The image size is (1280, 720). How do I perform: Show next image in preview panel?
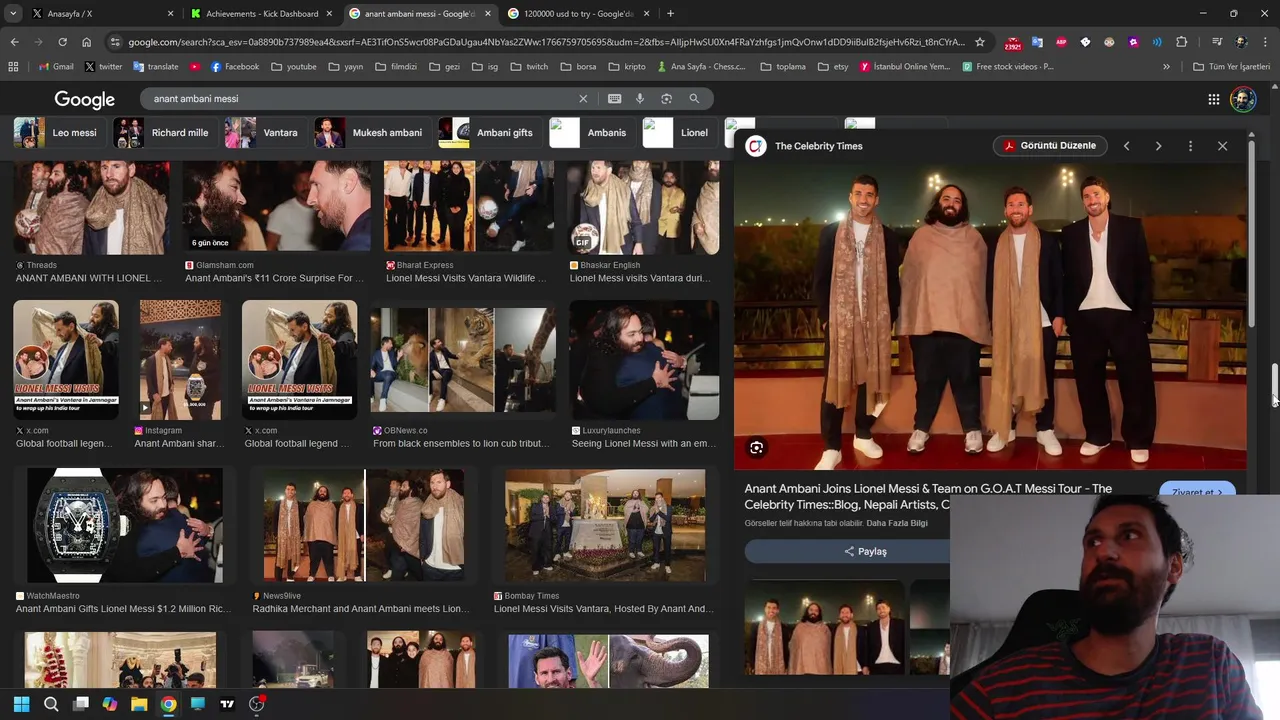point(1158,146)
